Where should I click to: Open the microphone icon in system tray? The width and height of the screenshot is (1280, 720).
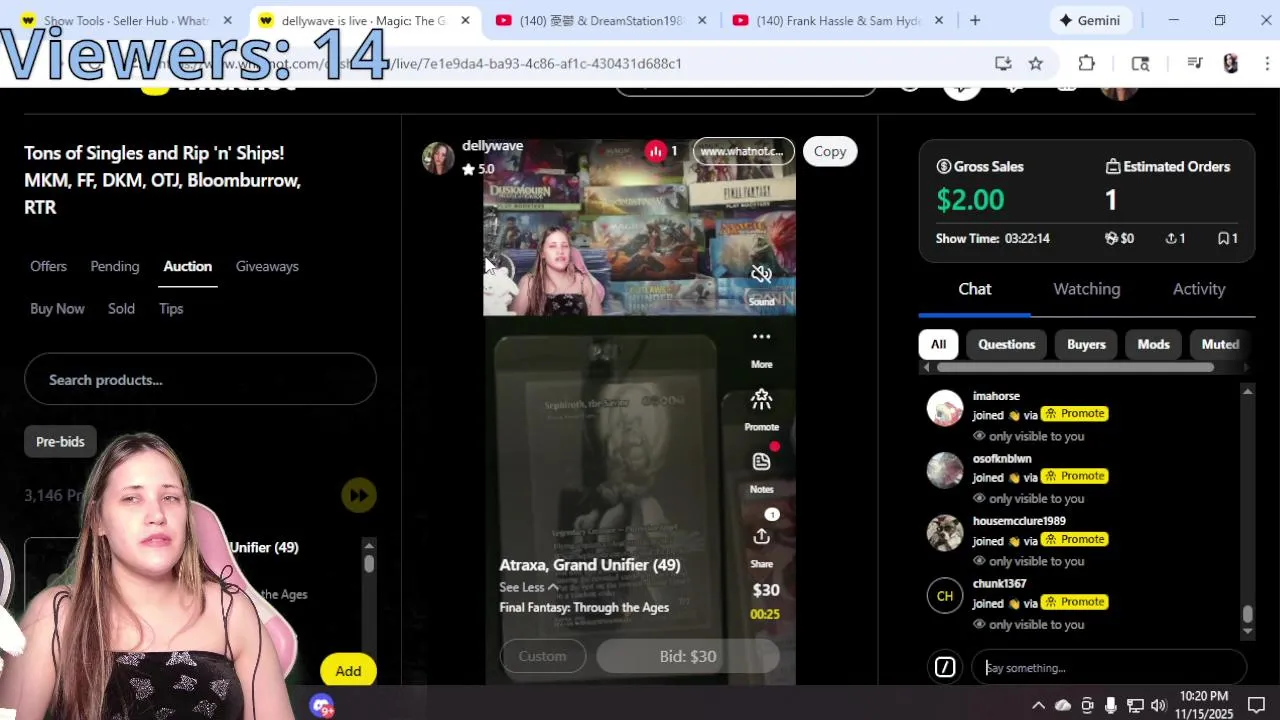click(x=1111, y=706)
